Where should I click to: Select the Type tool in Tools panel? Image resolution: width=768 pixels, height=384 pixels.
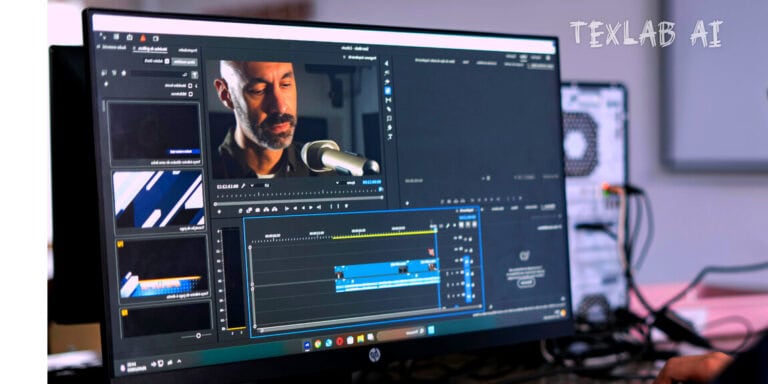coord(390,136)
